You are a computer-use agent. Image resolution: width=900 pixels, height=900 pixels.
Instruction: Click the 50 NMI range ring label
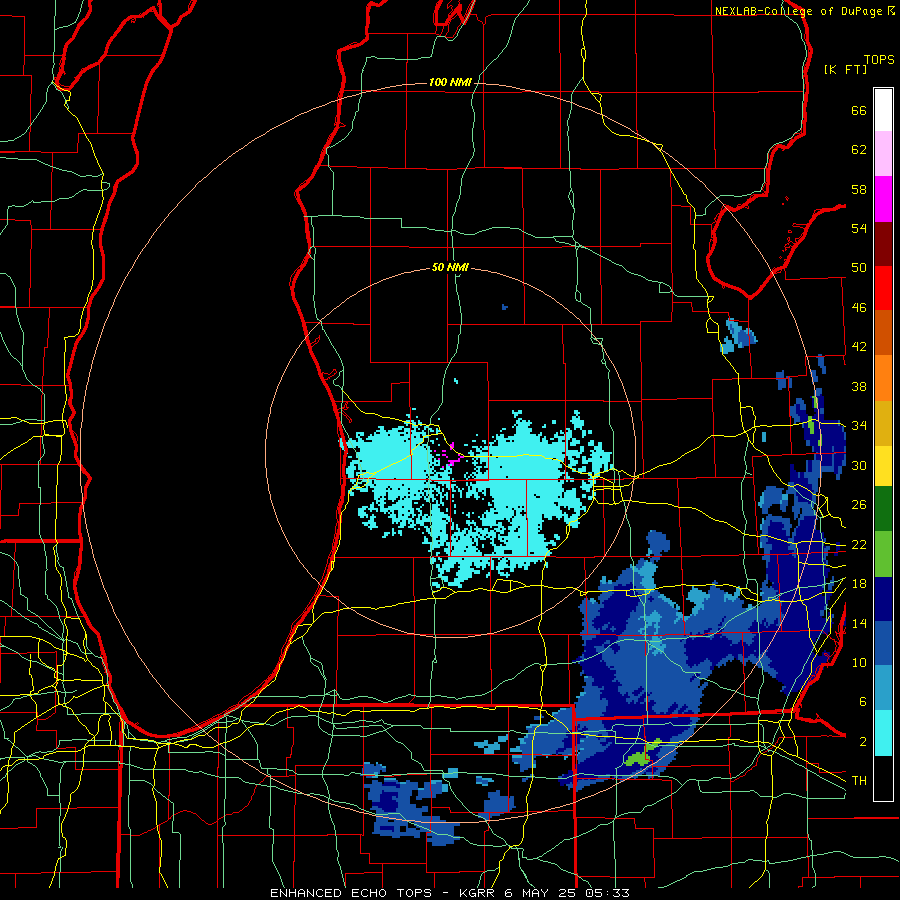450,267
